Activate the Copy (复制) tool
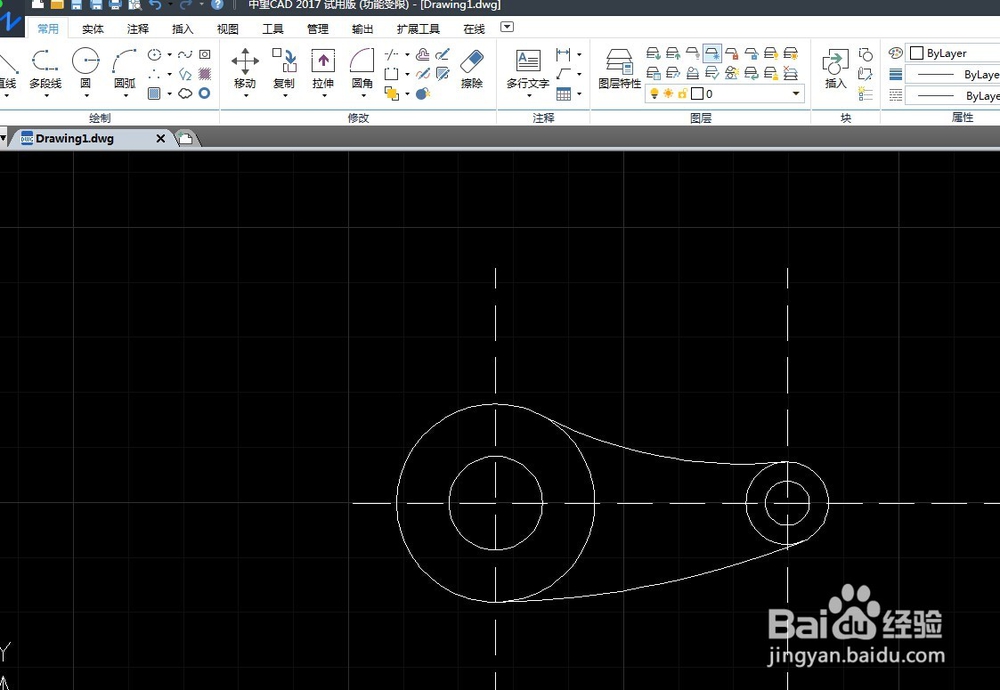Screen dimensions: 1000x690 [x=284, y=68]
